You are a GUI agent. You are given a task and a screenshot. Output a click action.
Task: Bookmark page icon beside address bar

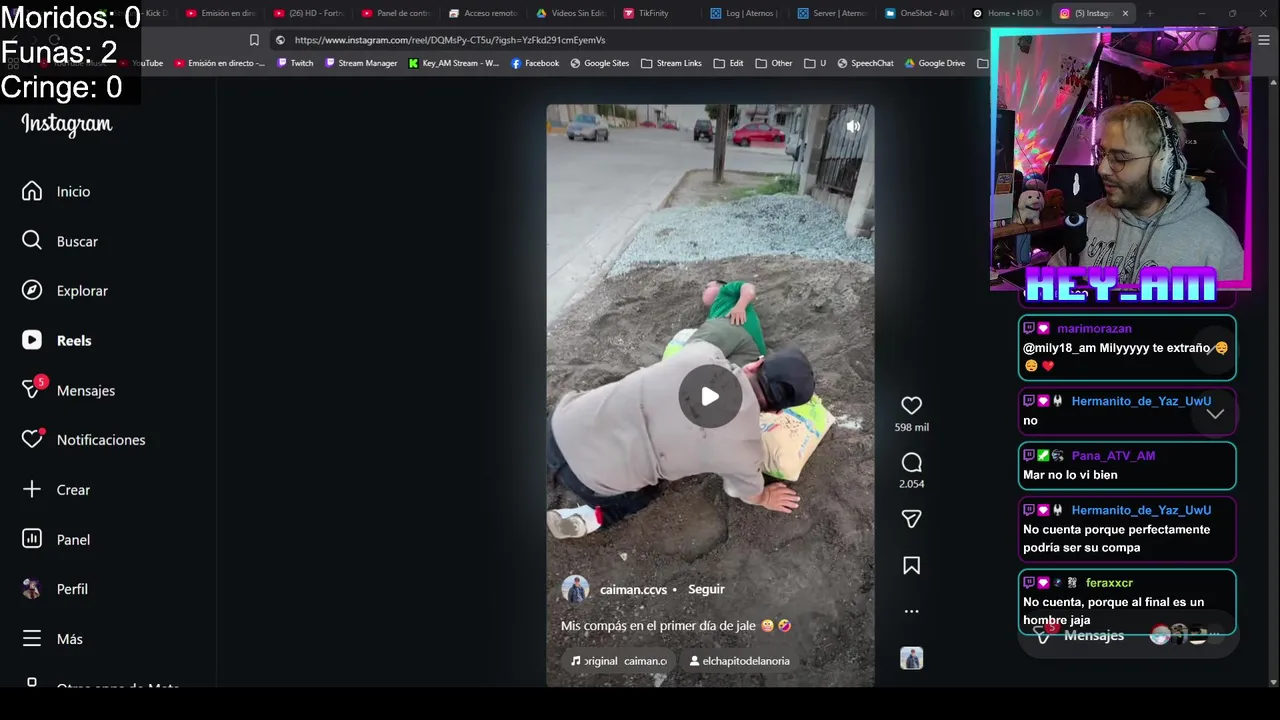(x=254, y=40)
